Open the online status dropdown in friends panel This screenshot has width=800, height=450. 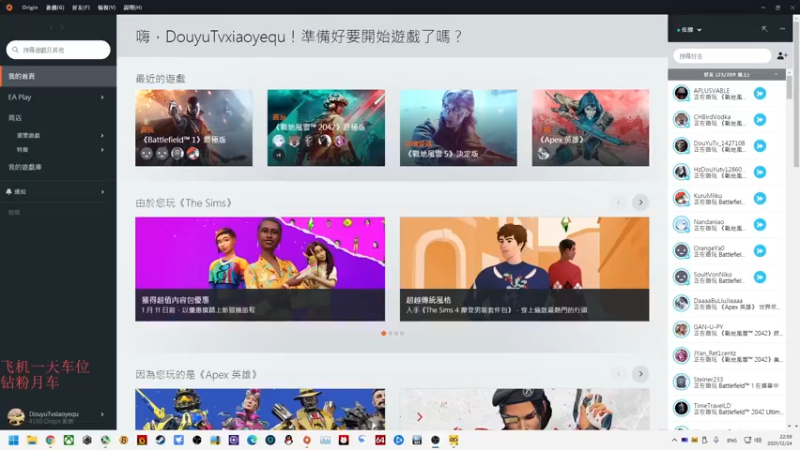689,30
